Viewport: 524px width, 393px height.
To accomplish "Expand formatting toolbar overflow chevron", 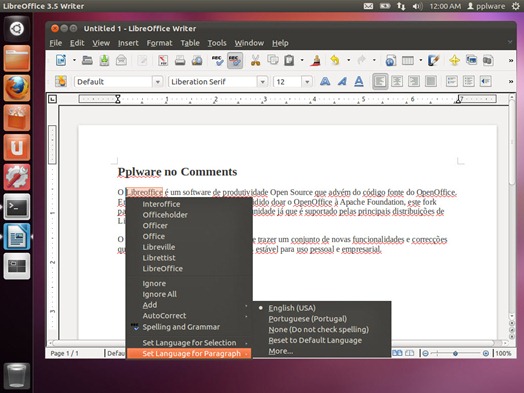I will [511, 82].
